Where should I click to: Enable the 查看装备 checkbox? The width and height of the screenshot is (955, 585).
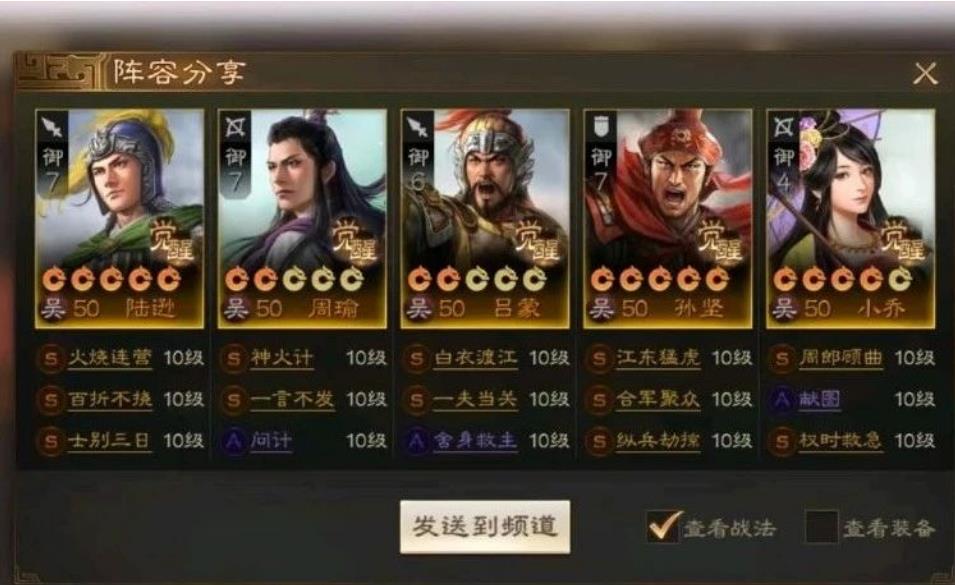pyautogui.click(x=822, y=526)
